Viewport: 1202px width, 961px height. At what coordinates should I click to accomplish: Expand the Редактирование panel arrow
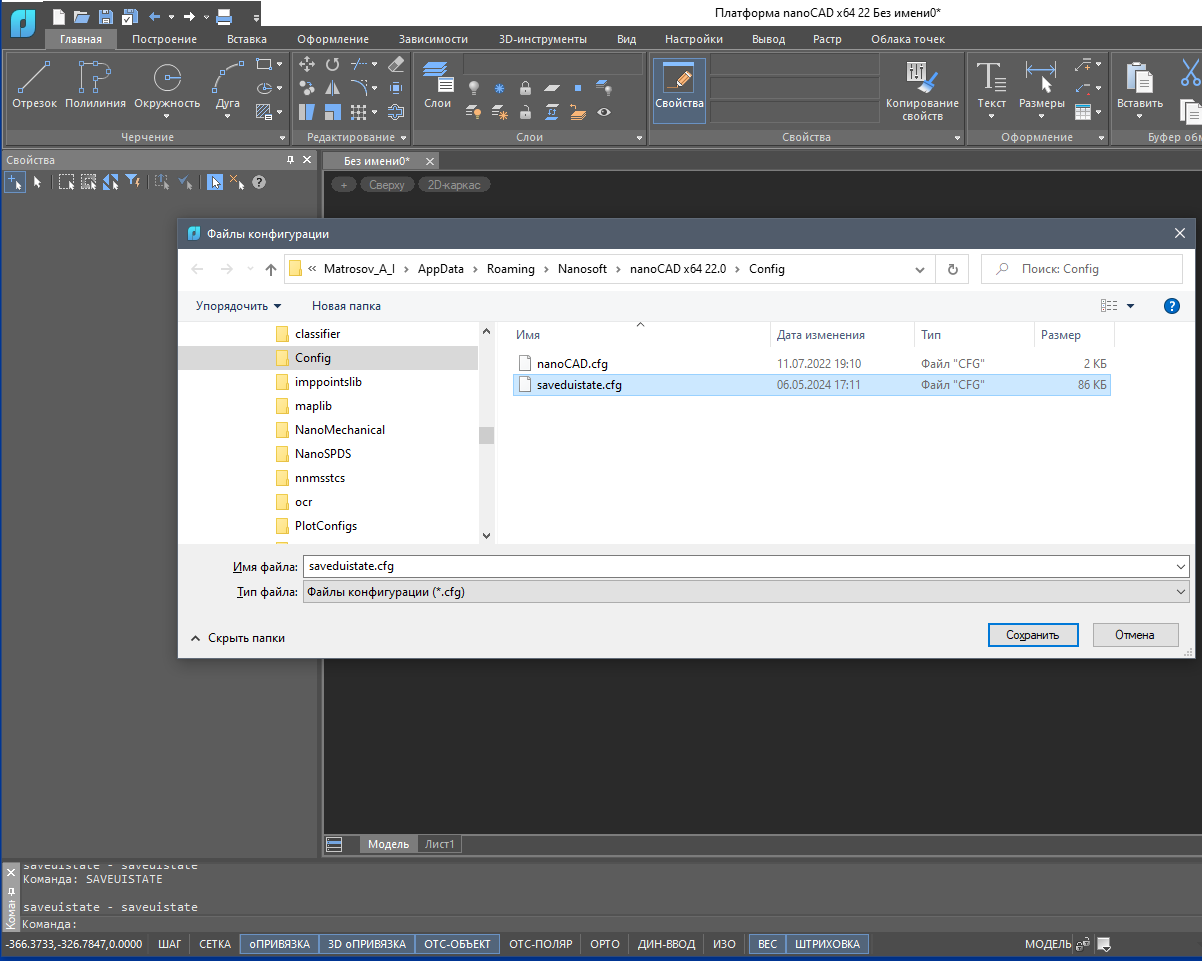click(403, 137)
